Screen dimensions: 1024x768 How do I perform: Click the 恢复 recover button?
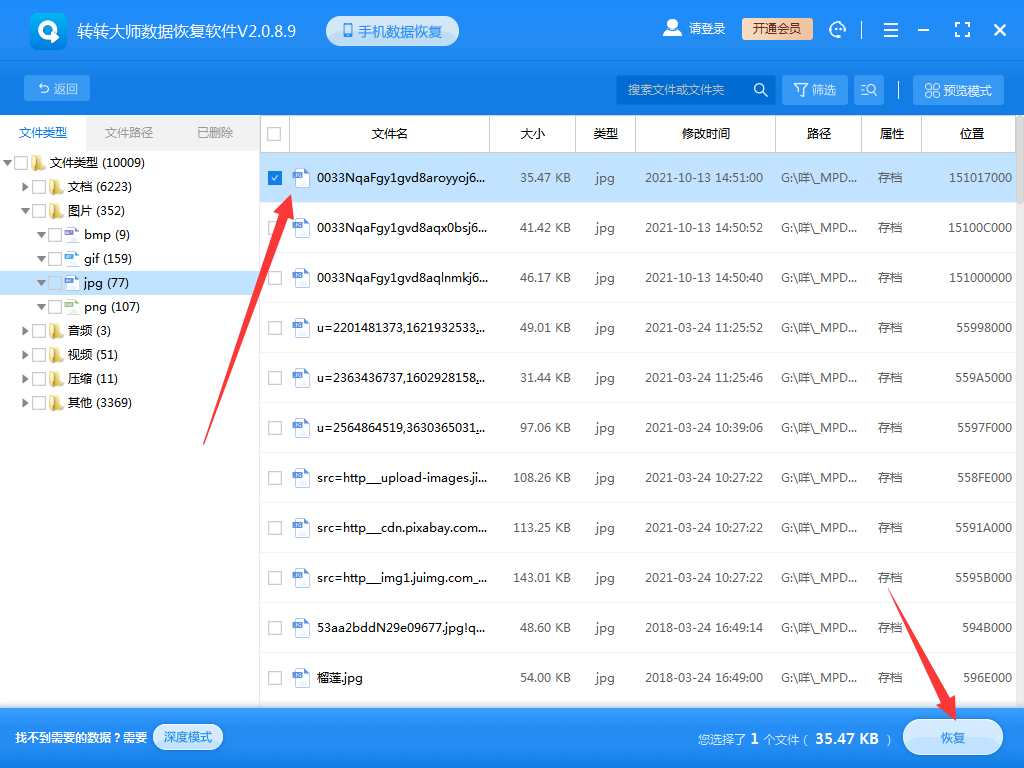953,736
